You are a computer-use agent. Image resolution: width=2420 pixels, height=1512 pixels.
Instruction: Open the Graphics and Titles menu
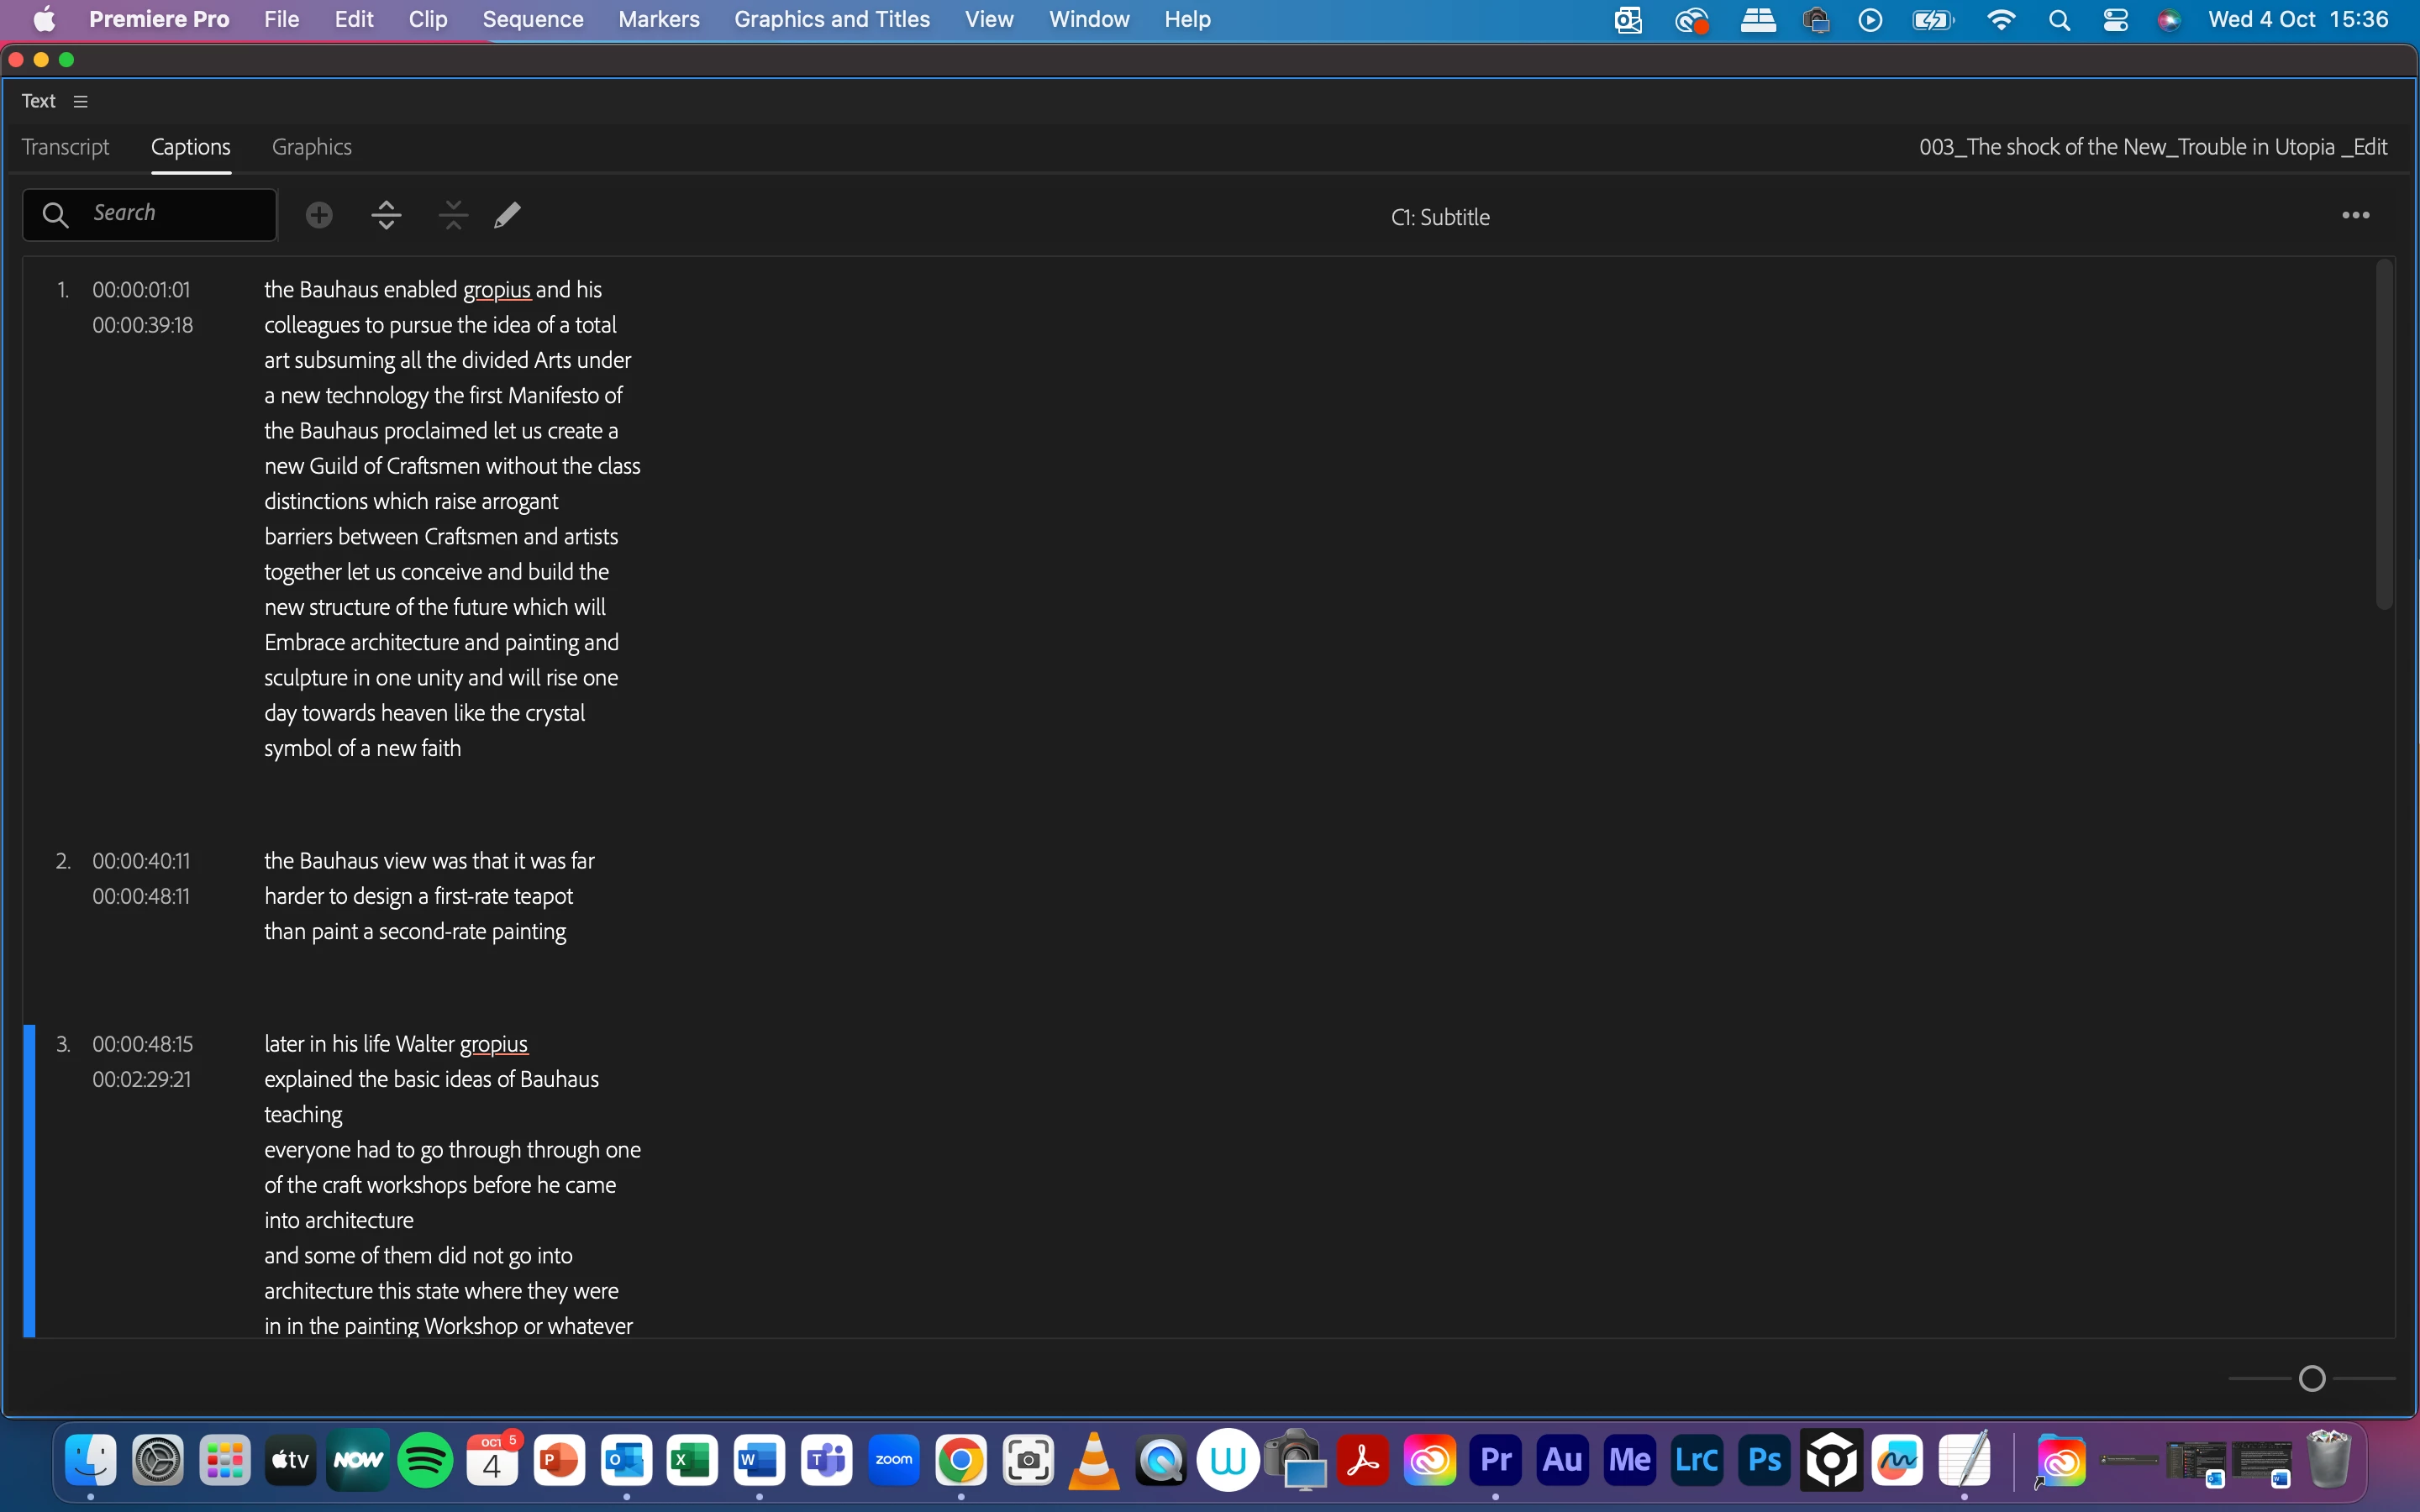[x=831, y=19]
